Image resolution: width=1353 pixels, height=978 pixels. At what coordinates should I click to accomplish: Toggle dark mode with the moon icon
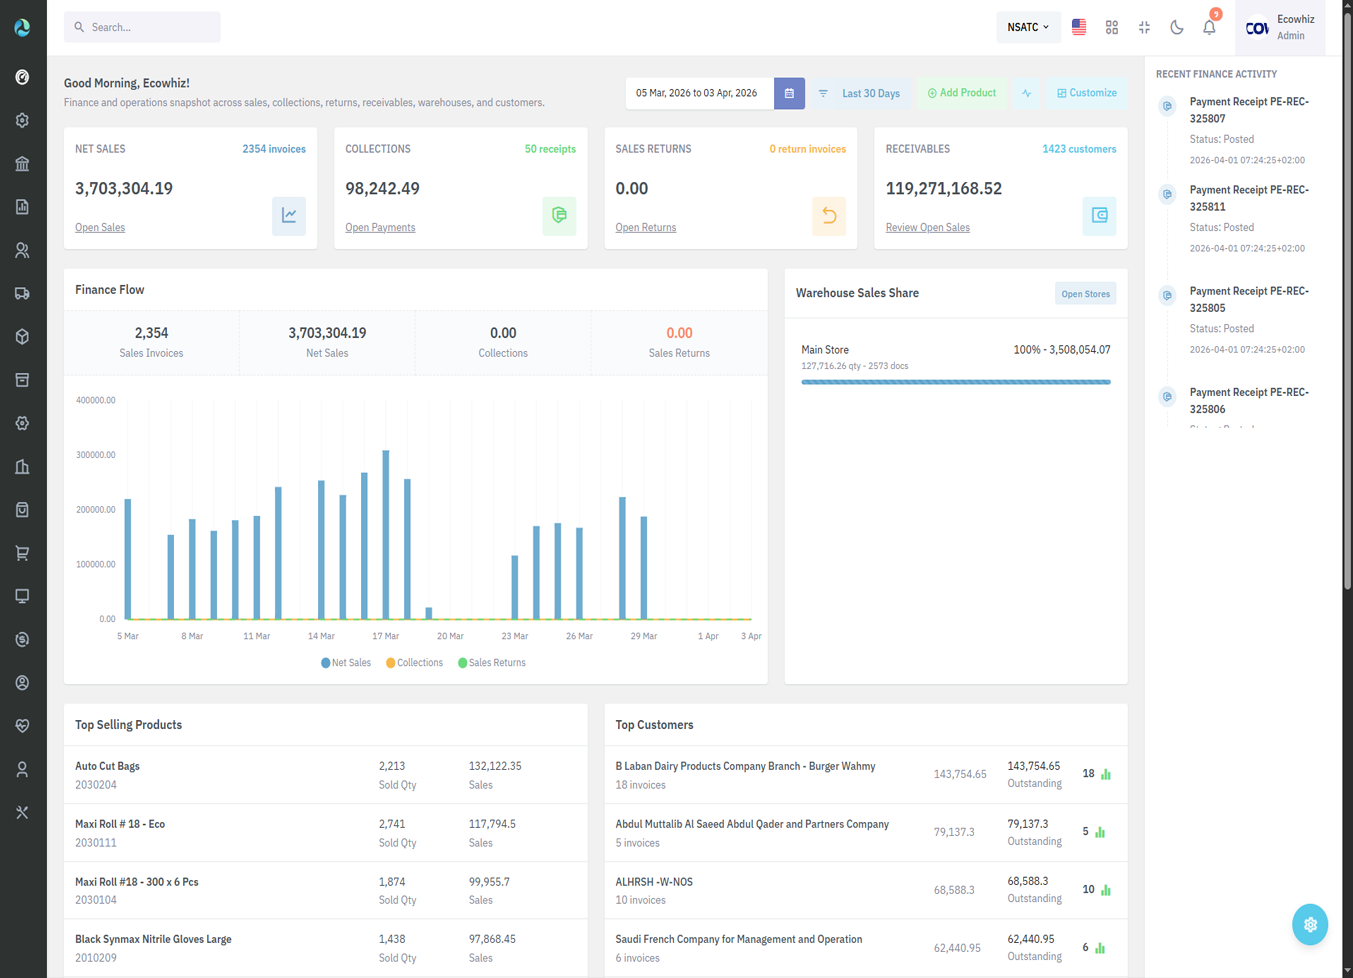point(1177,27)
